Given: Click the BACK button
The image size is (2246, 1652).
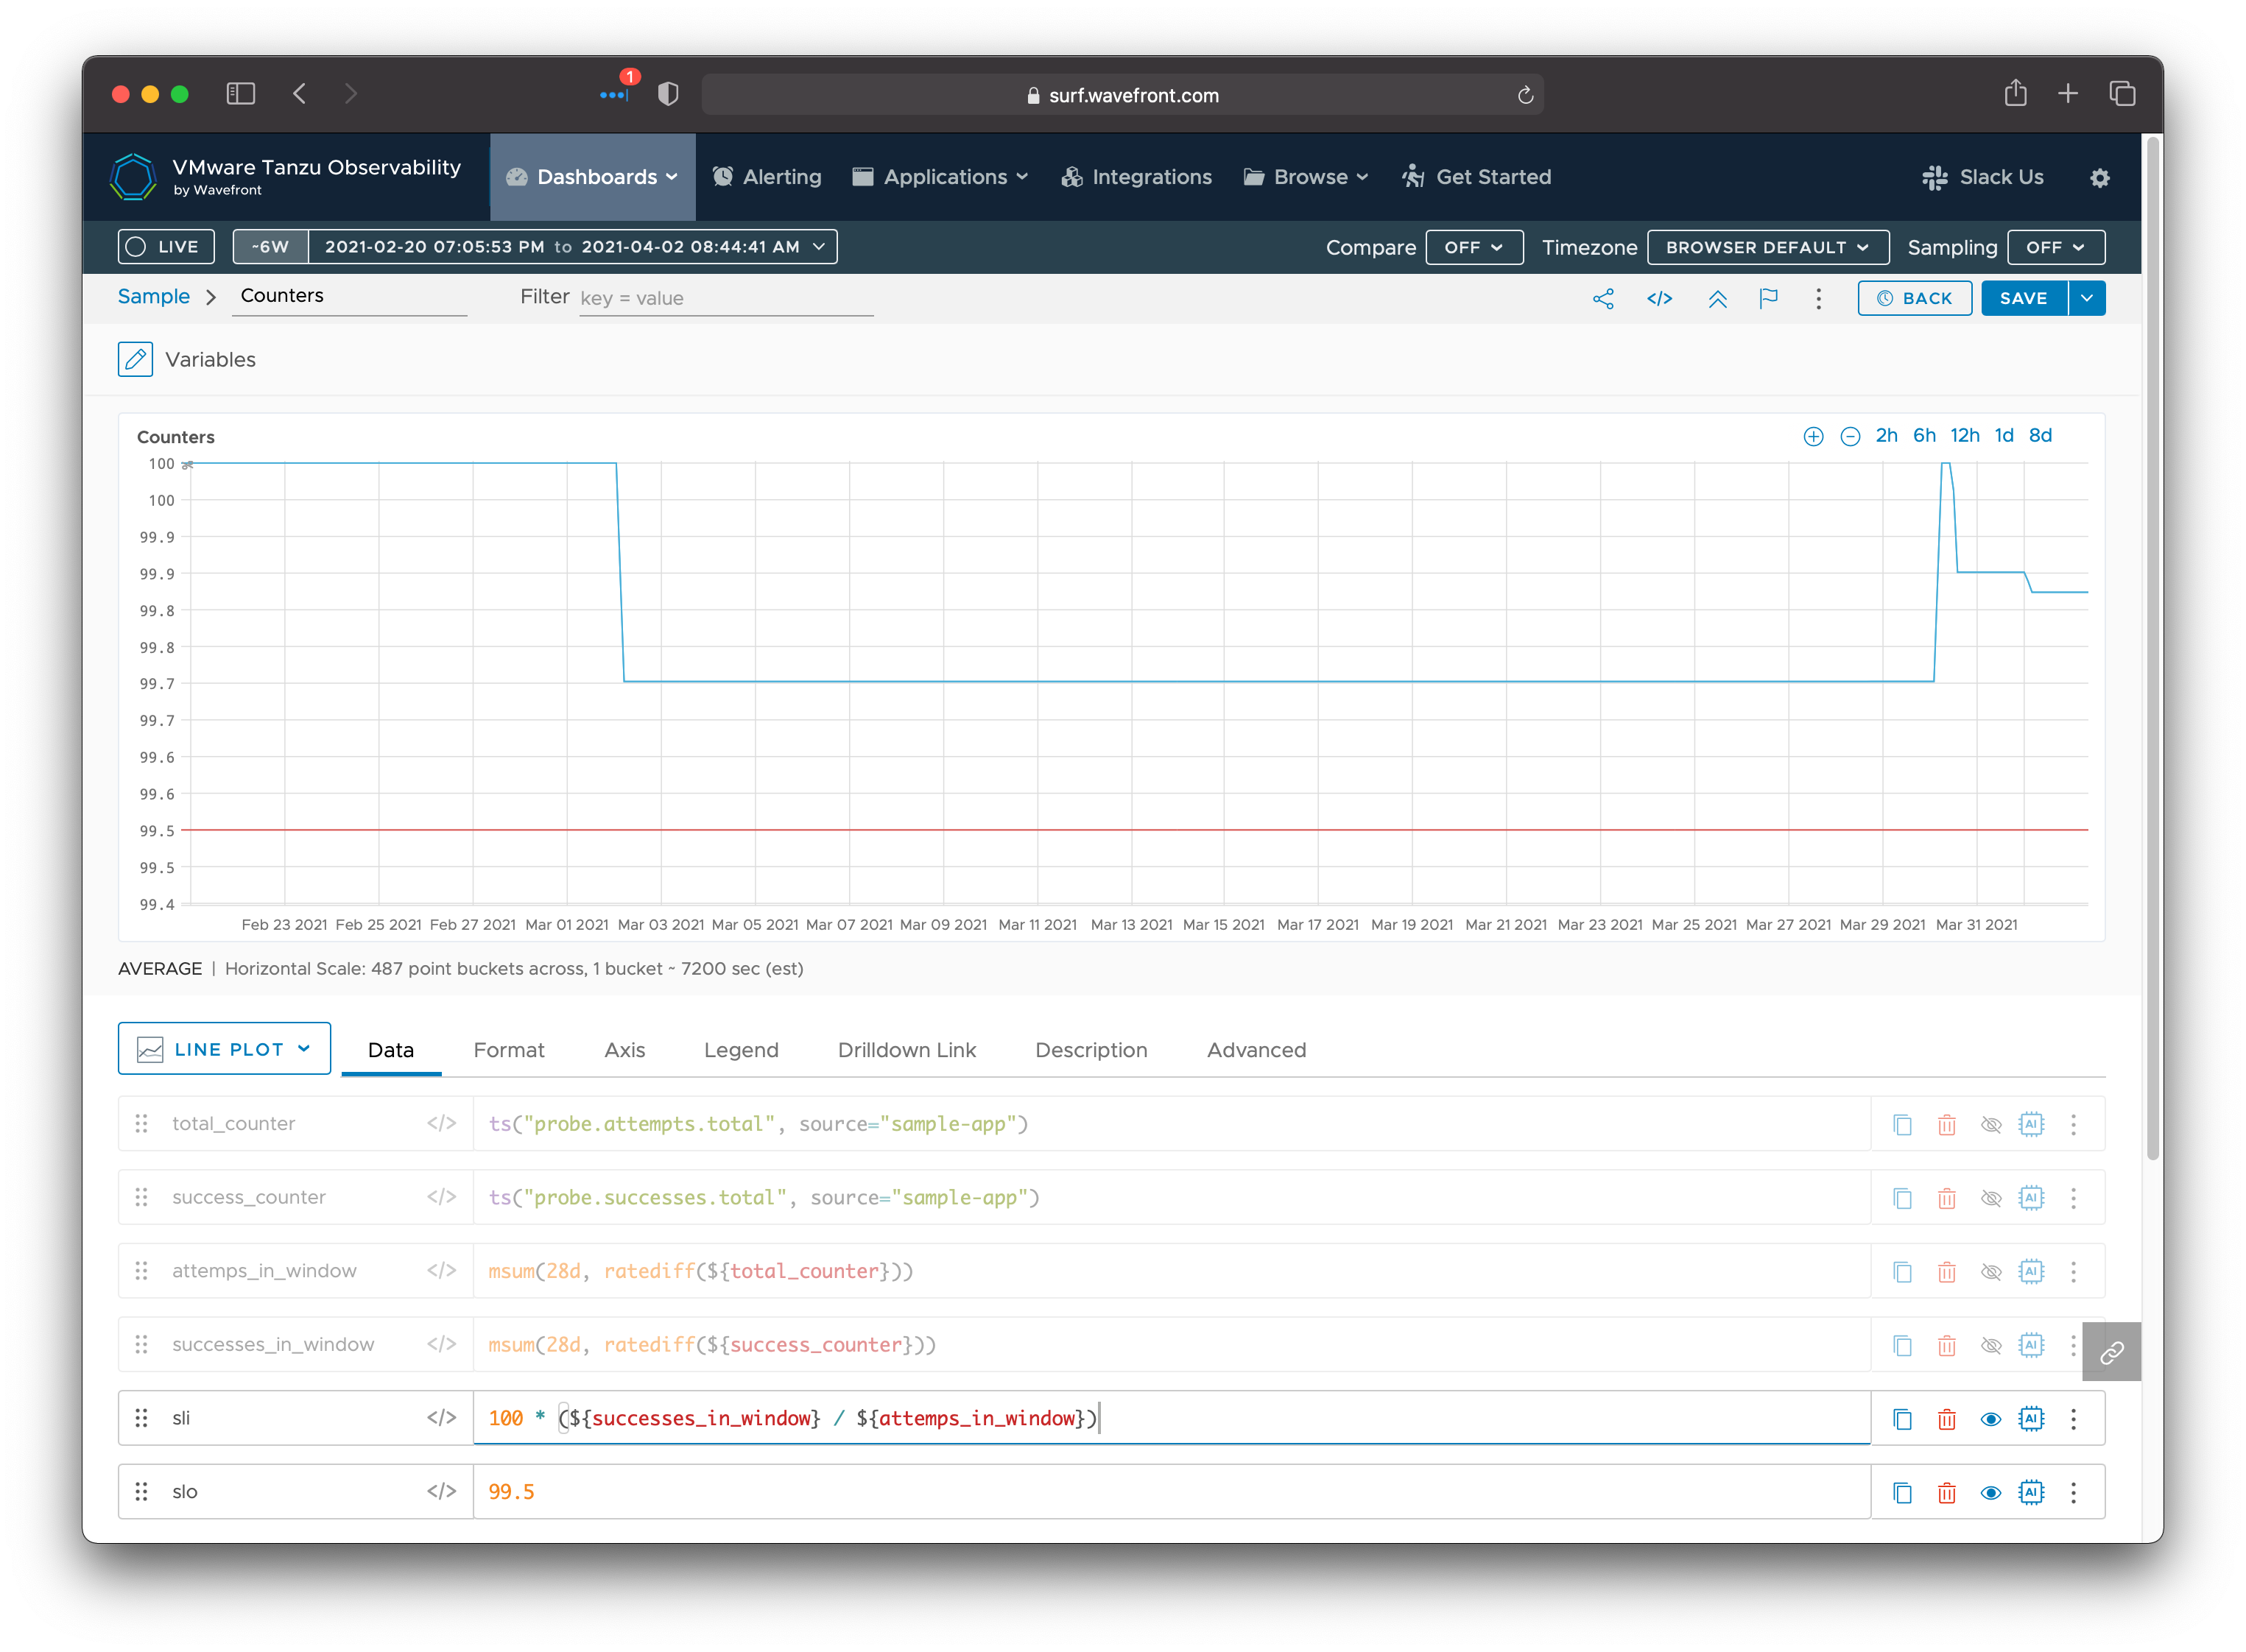Looking at the screenshot, I should pyautogui.click(x=1914, y=298).
